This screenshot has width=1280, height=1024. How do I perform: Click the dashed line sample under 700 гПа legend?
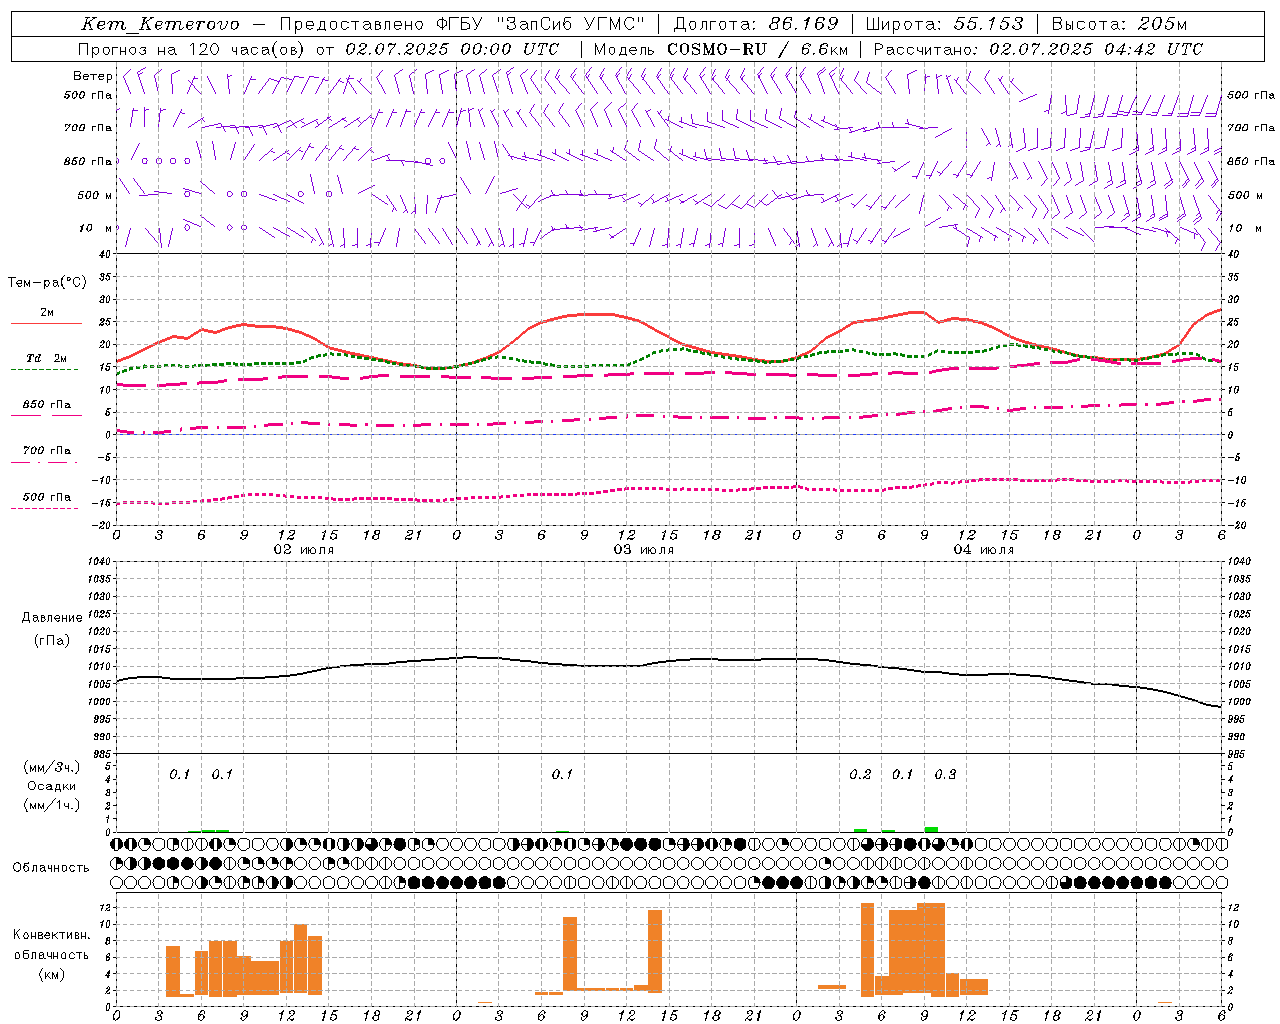(44, 462)
